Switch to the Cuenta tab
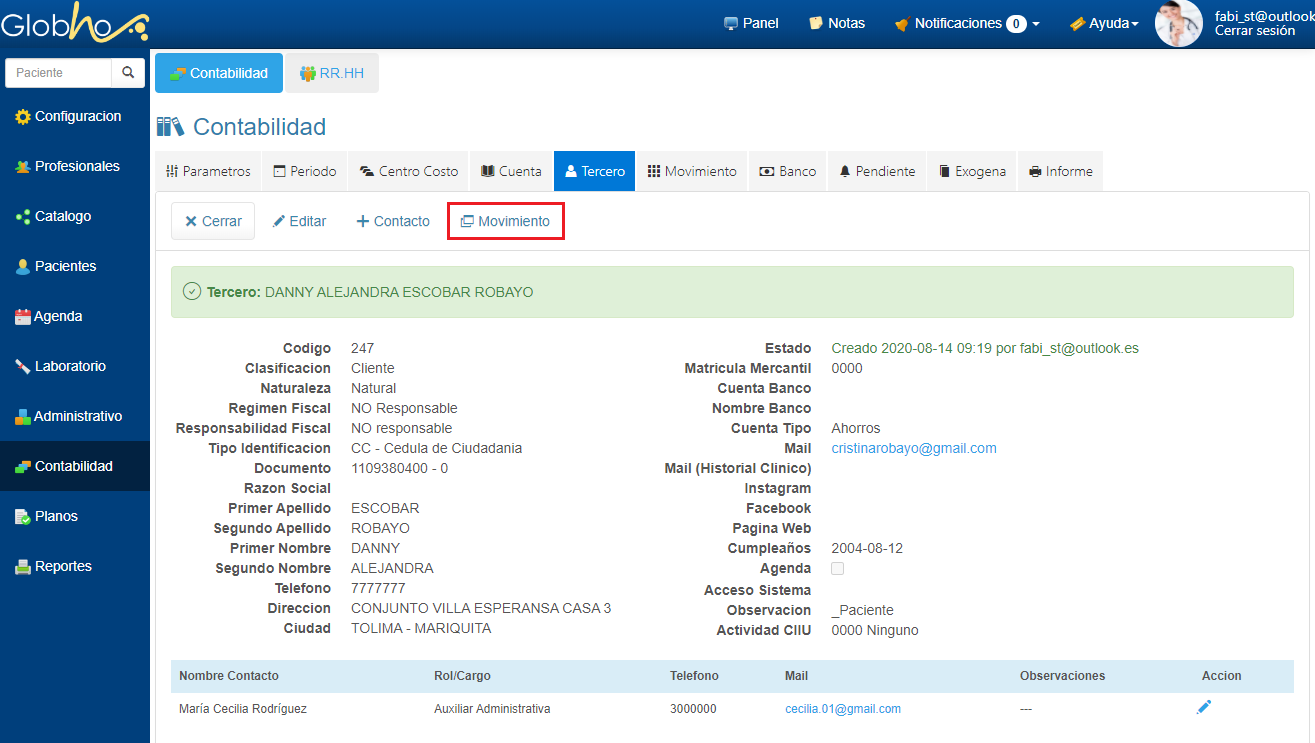Screen dimensions: 1315x743 click(x=511, y=171)
